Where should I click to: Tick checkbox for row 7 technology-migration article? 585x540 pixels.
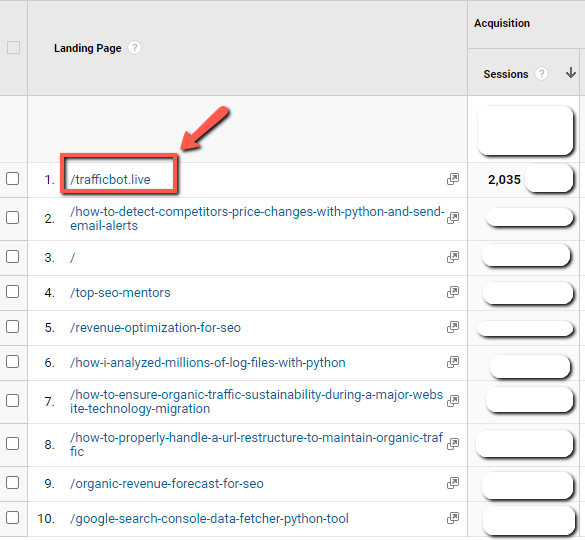(12, 400)
